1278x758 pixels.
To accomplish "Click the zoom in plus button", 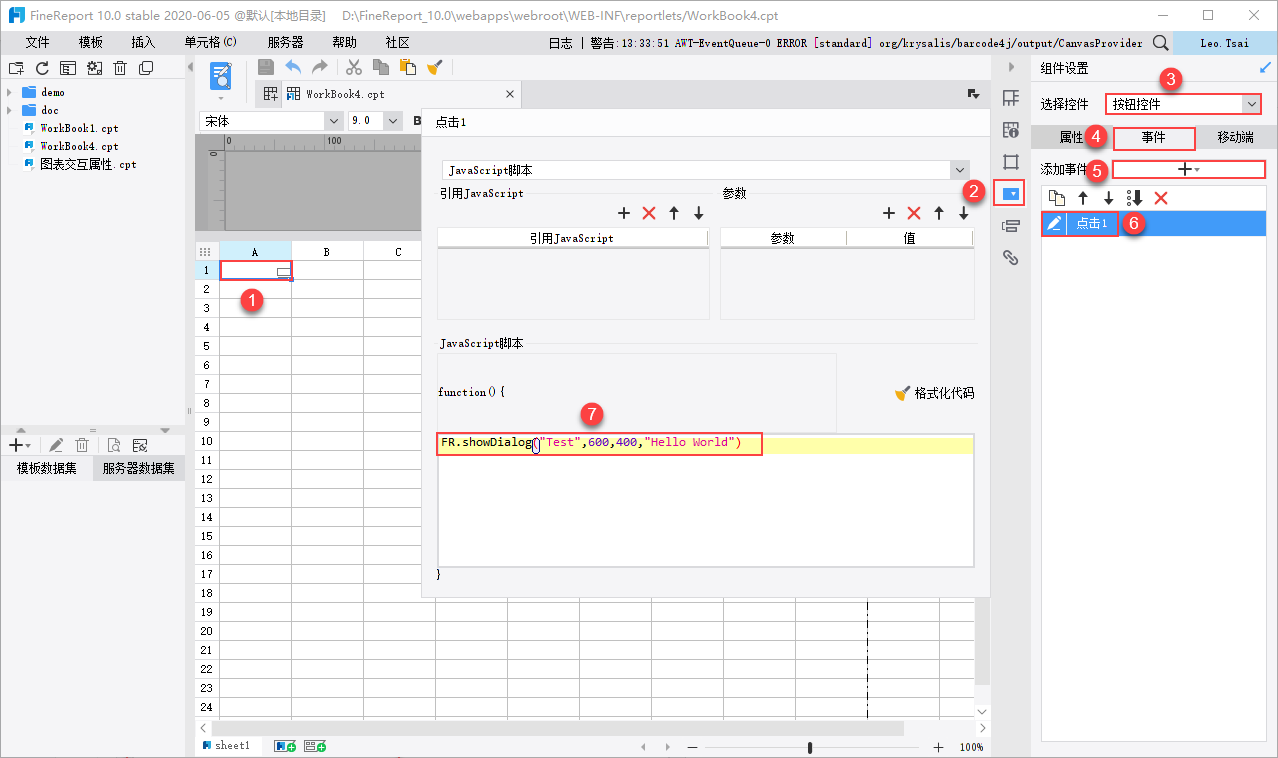I will [x=938, y=747].
